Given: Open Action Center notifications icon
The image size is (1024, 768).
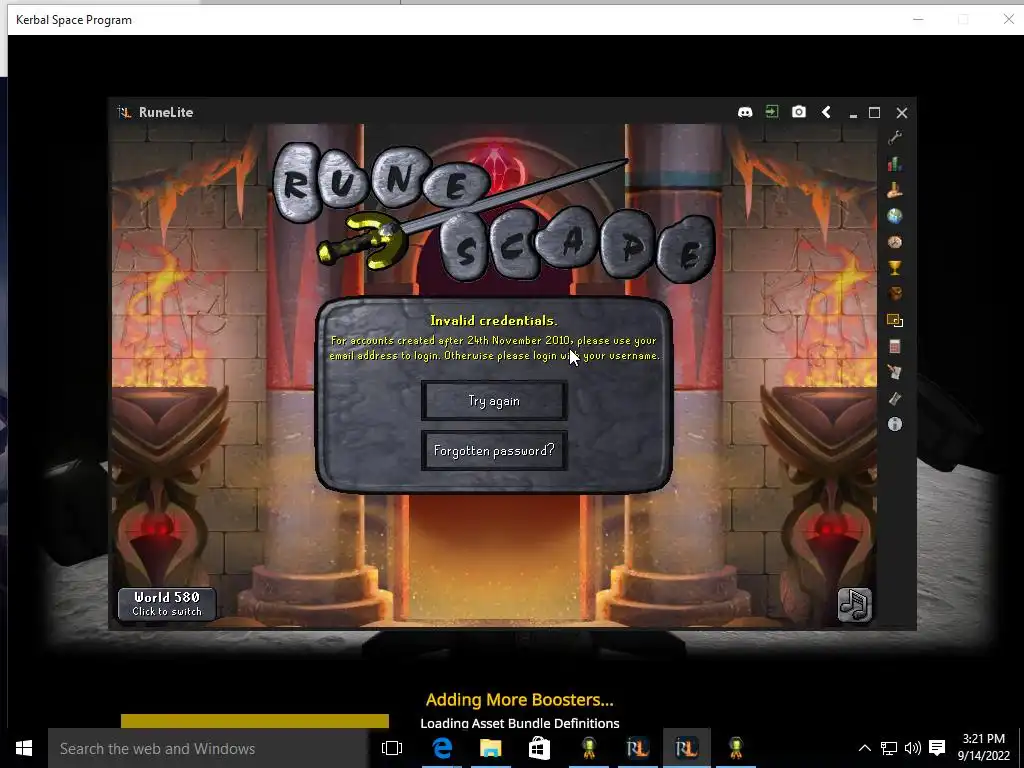Looking at the screenshot, I should 937,748.
